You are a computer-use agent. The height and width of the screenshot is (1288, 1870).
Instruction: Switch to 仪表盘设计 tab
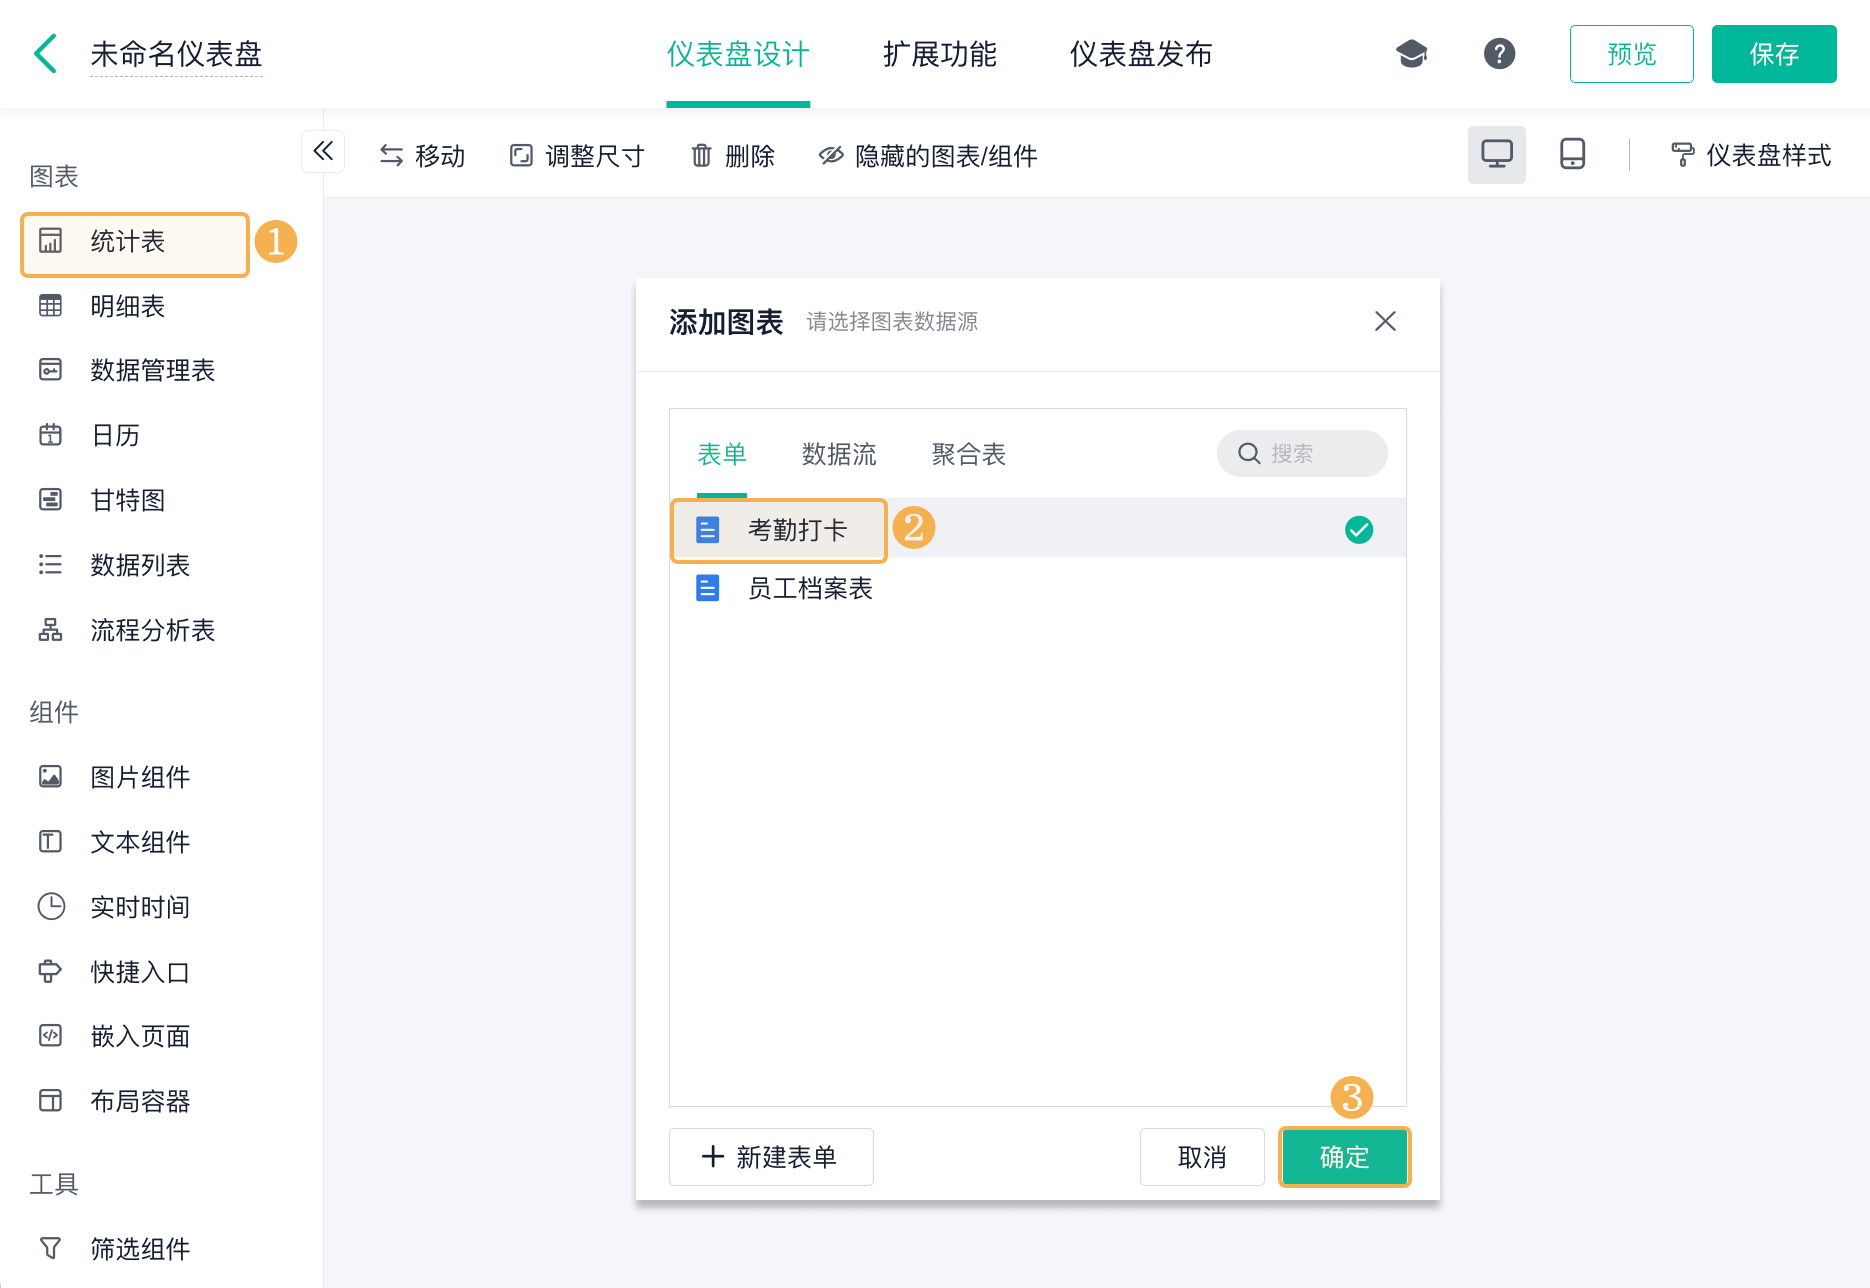738,54
